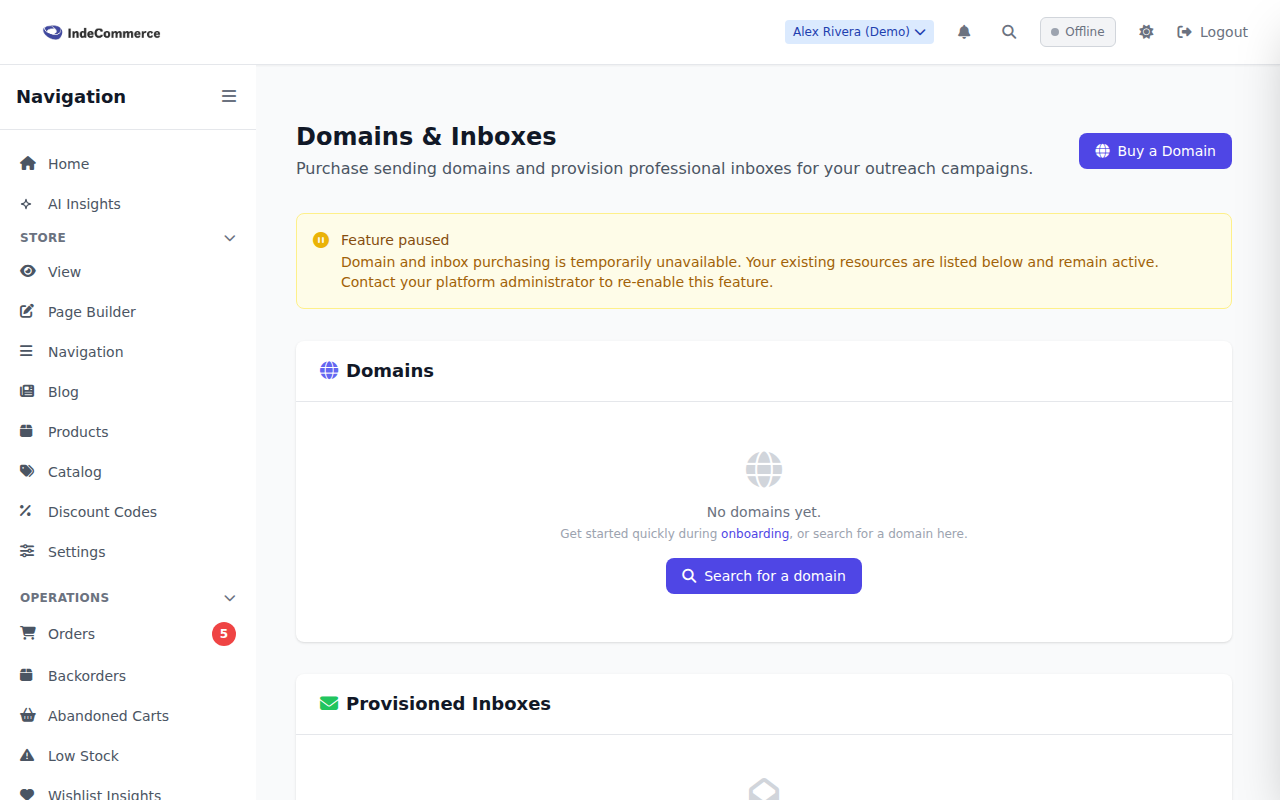Click the IndeCommerce logo
This screenshot has height=800, width=1280.
102,32
